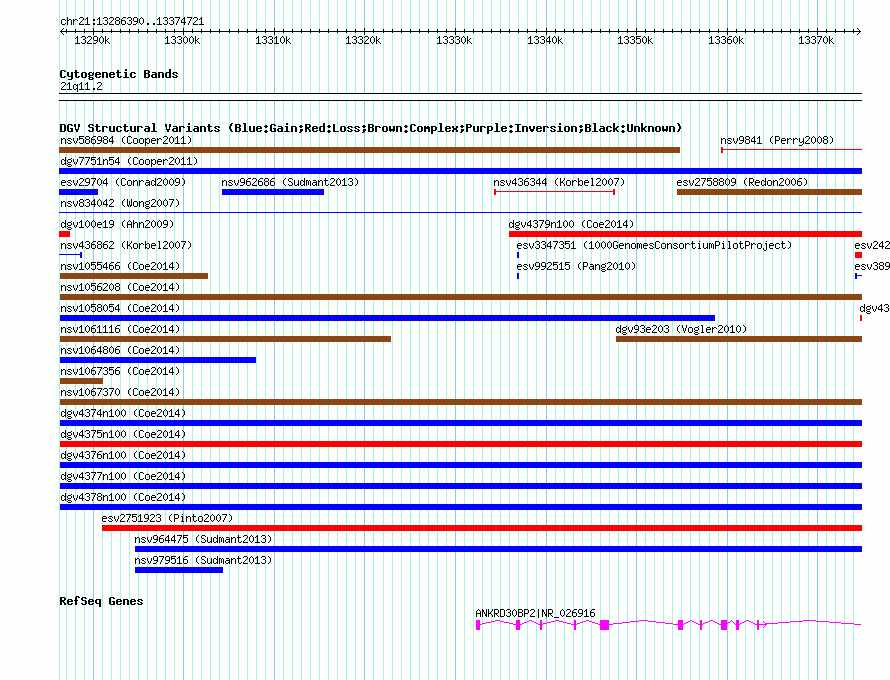Click the 13350k ruler tick label
Image resolution: width=890 pixels, height=680 pixels.
(635, 40)
